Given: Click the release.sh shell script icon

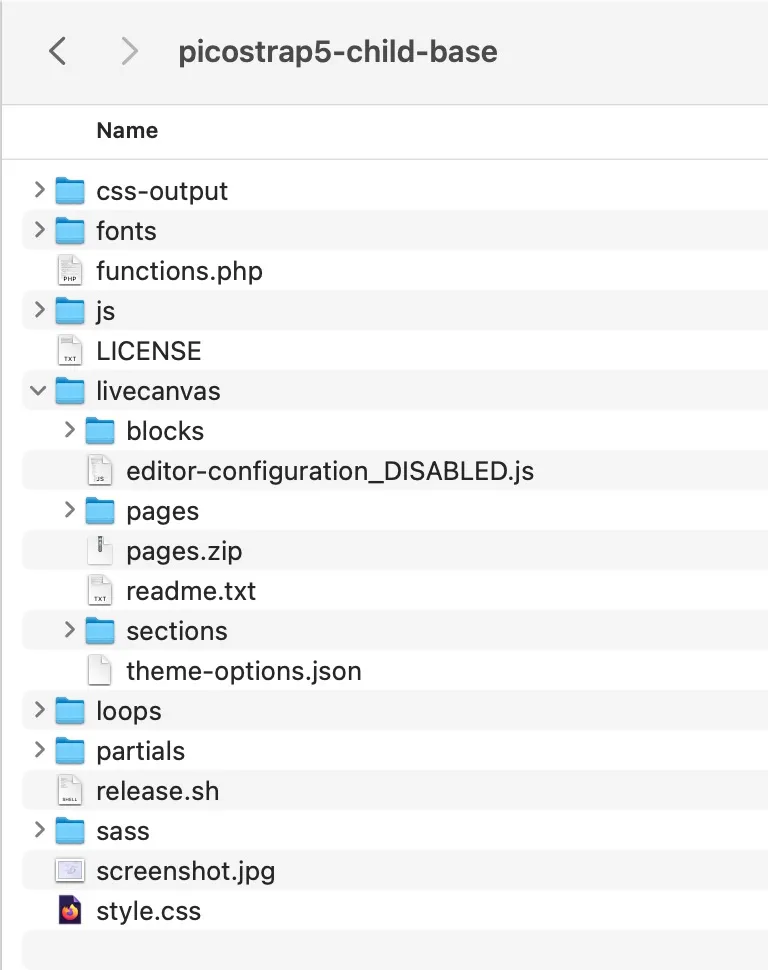Looking at the screenshot, I should point(69,791).
